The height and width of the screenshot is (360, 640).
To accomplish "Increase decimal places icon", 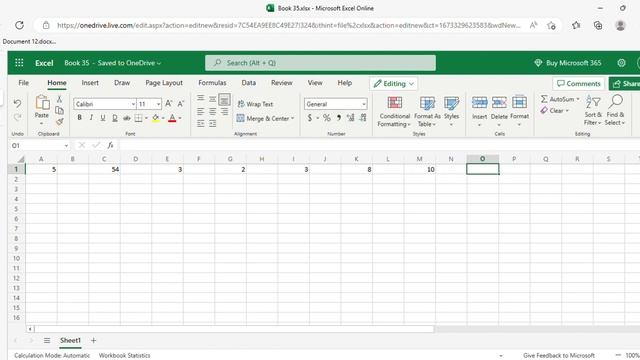I will pos(350,118).
